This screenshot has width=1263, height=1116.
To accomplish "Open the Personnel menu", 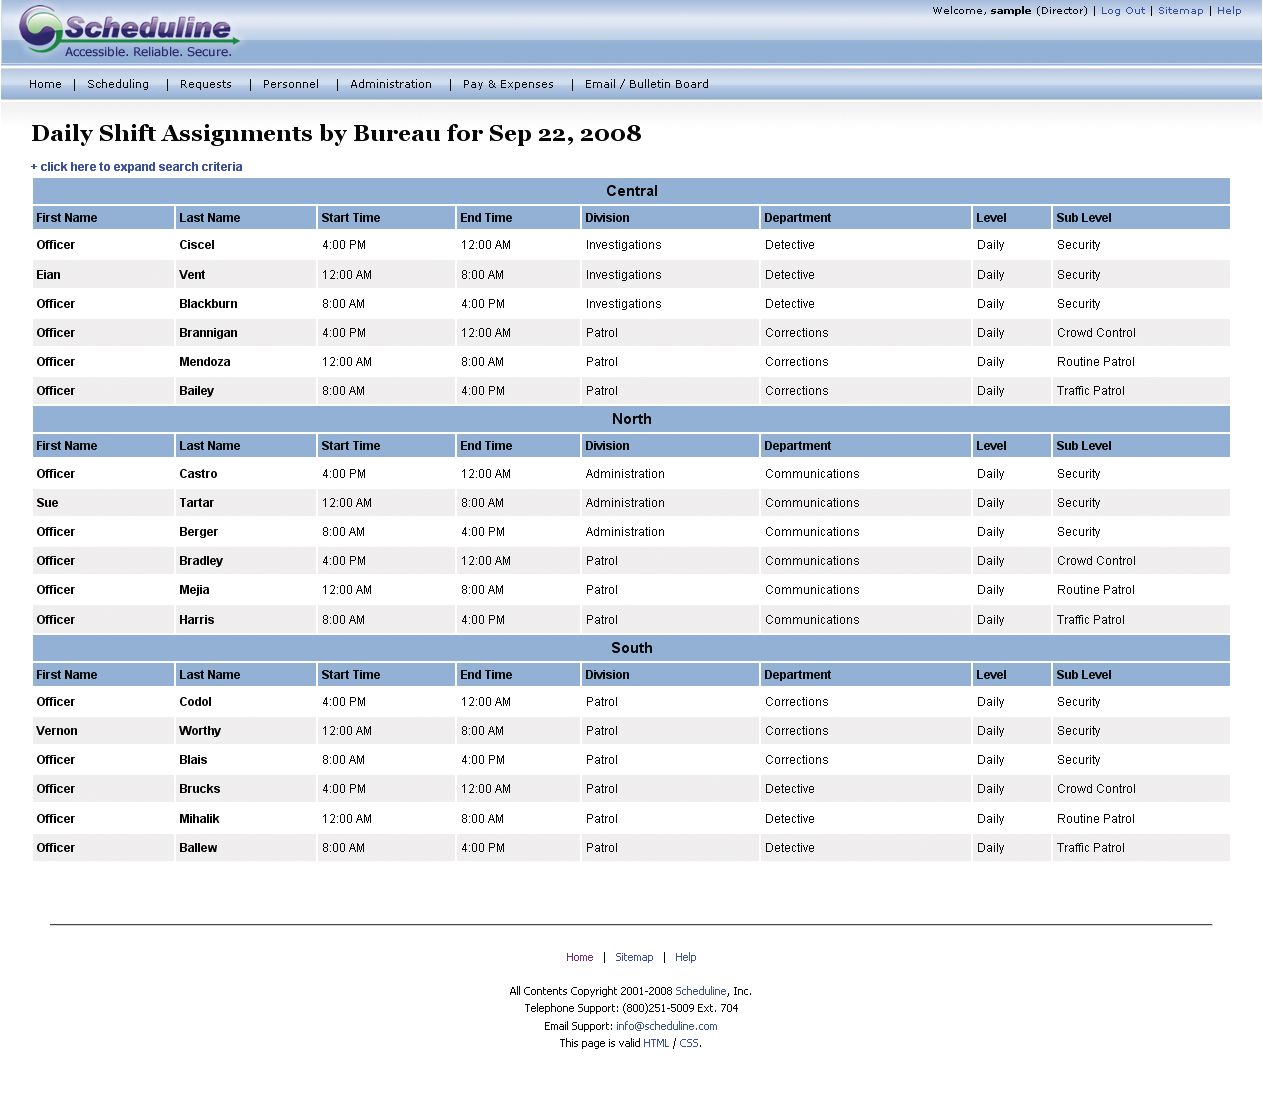I will (x=290, y=84).
